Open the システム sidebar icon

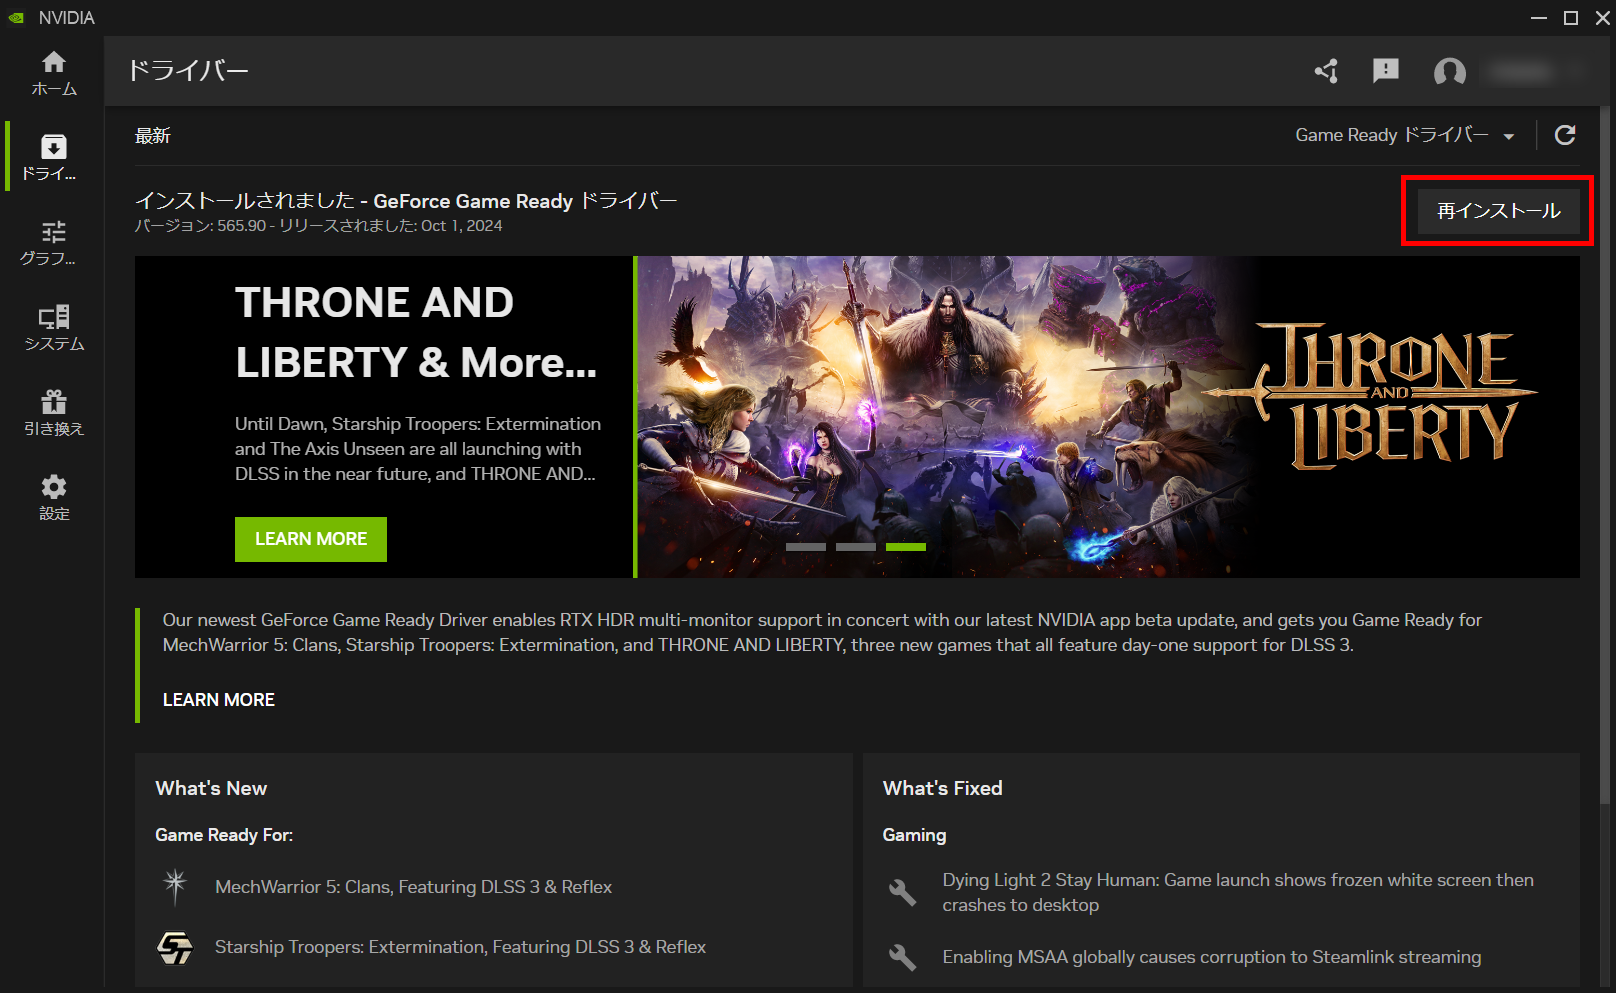(54, 328)
